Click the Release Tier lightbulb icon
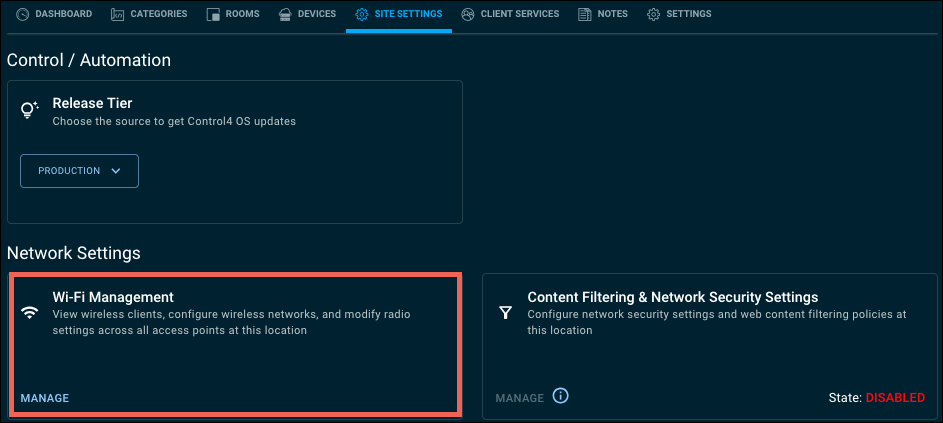 coord(30,111)
